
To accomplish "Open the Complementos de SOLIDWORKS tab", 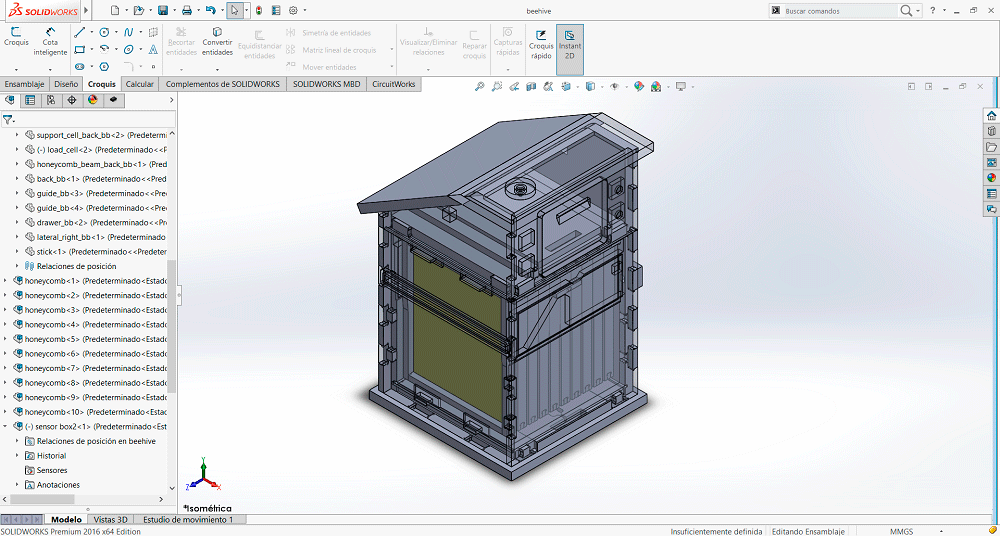I will (x=223, y=84).
